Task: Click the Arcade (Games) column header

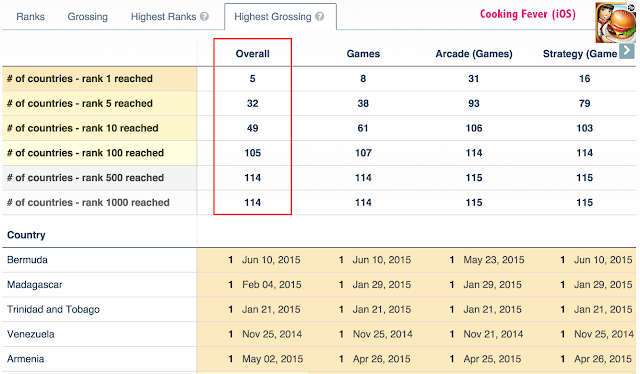Action: (474, 54)
